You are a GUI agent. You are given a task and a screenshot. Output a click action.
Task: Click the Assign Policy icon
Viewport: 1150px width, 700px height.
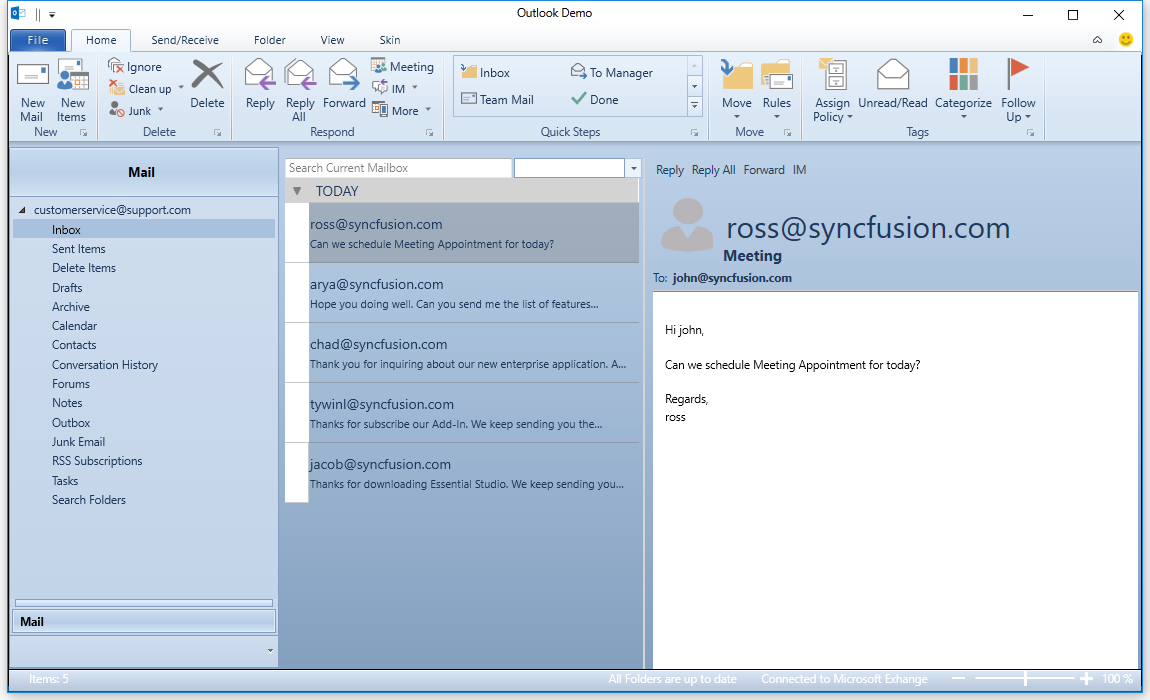coord(832,76)
